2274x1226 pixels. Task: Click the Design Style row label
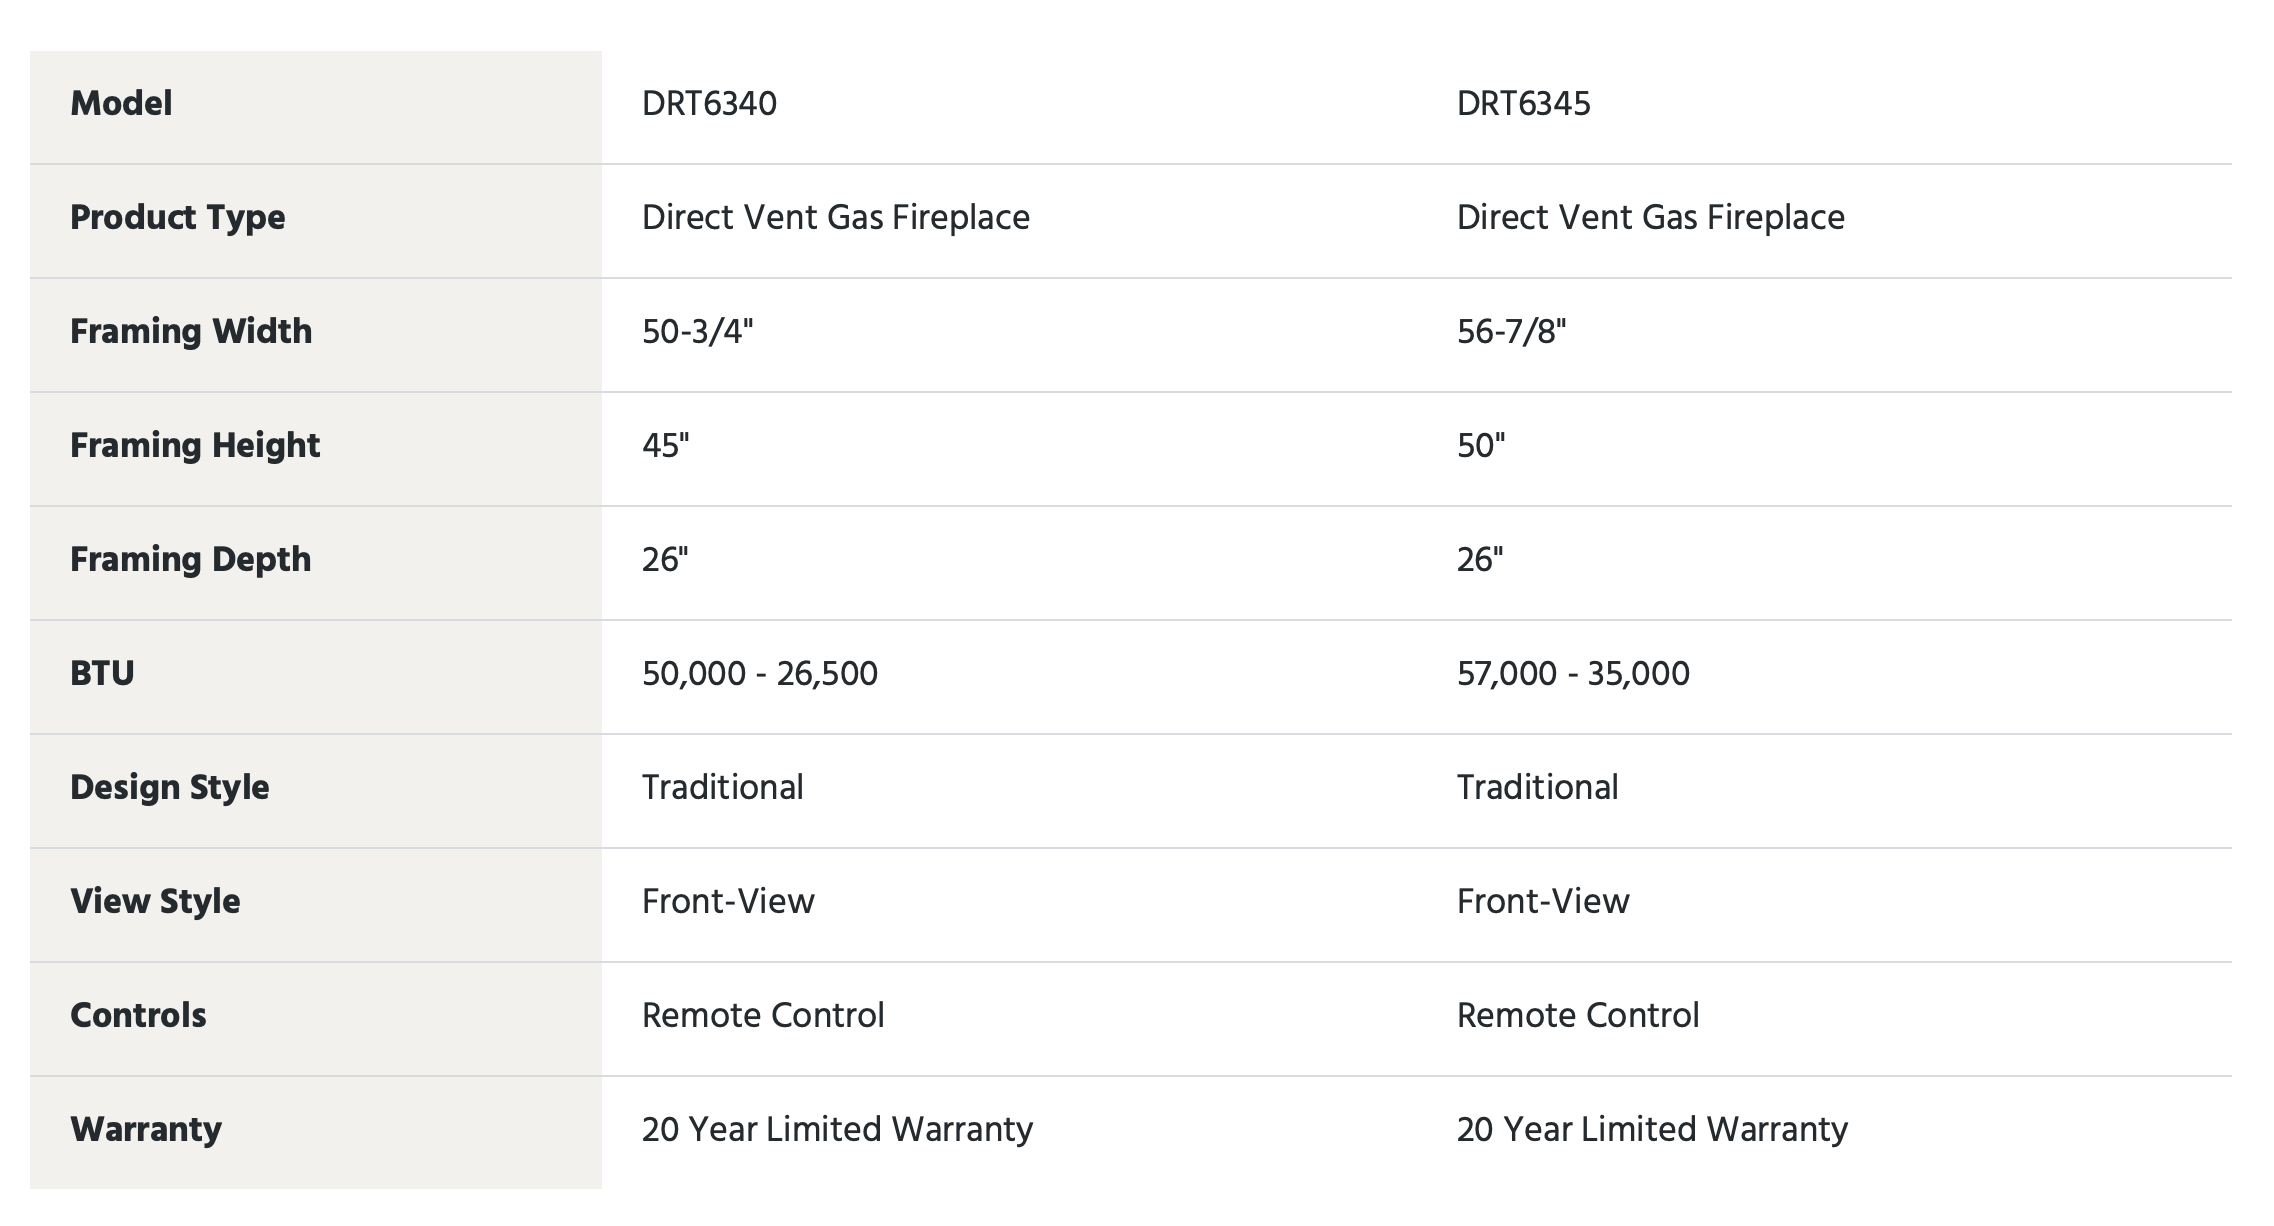tap(170, 788)
